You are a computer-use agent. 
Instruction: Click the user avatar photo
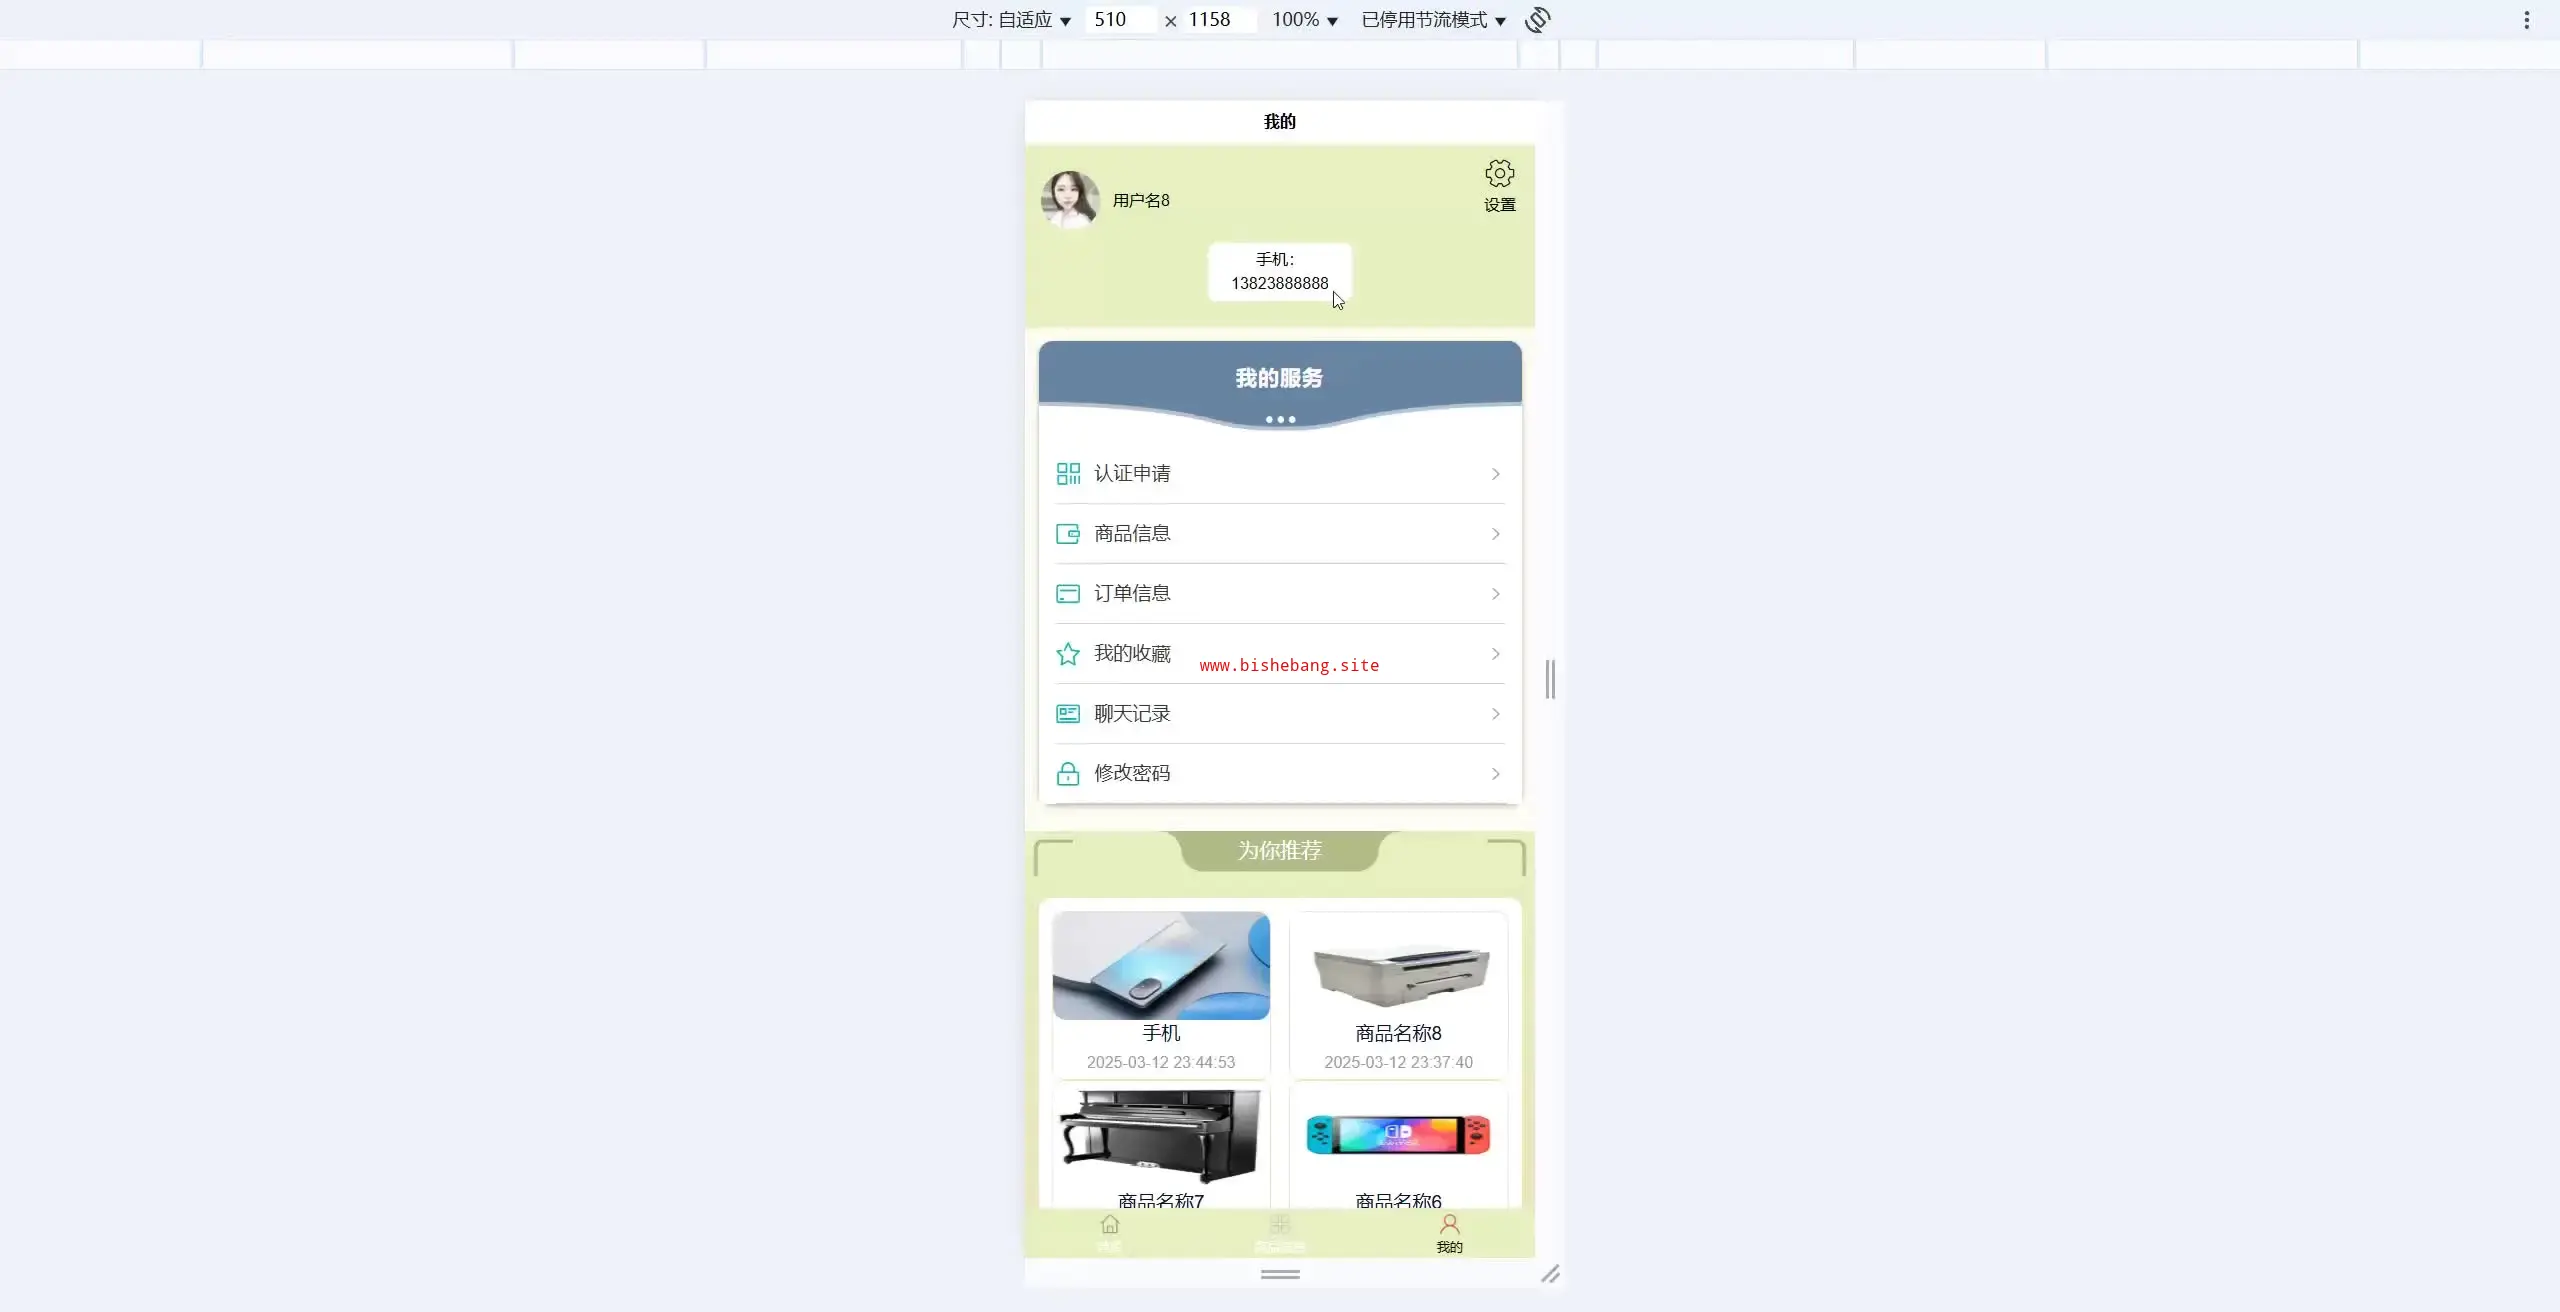click(1069, 199)
